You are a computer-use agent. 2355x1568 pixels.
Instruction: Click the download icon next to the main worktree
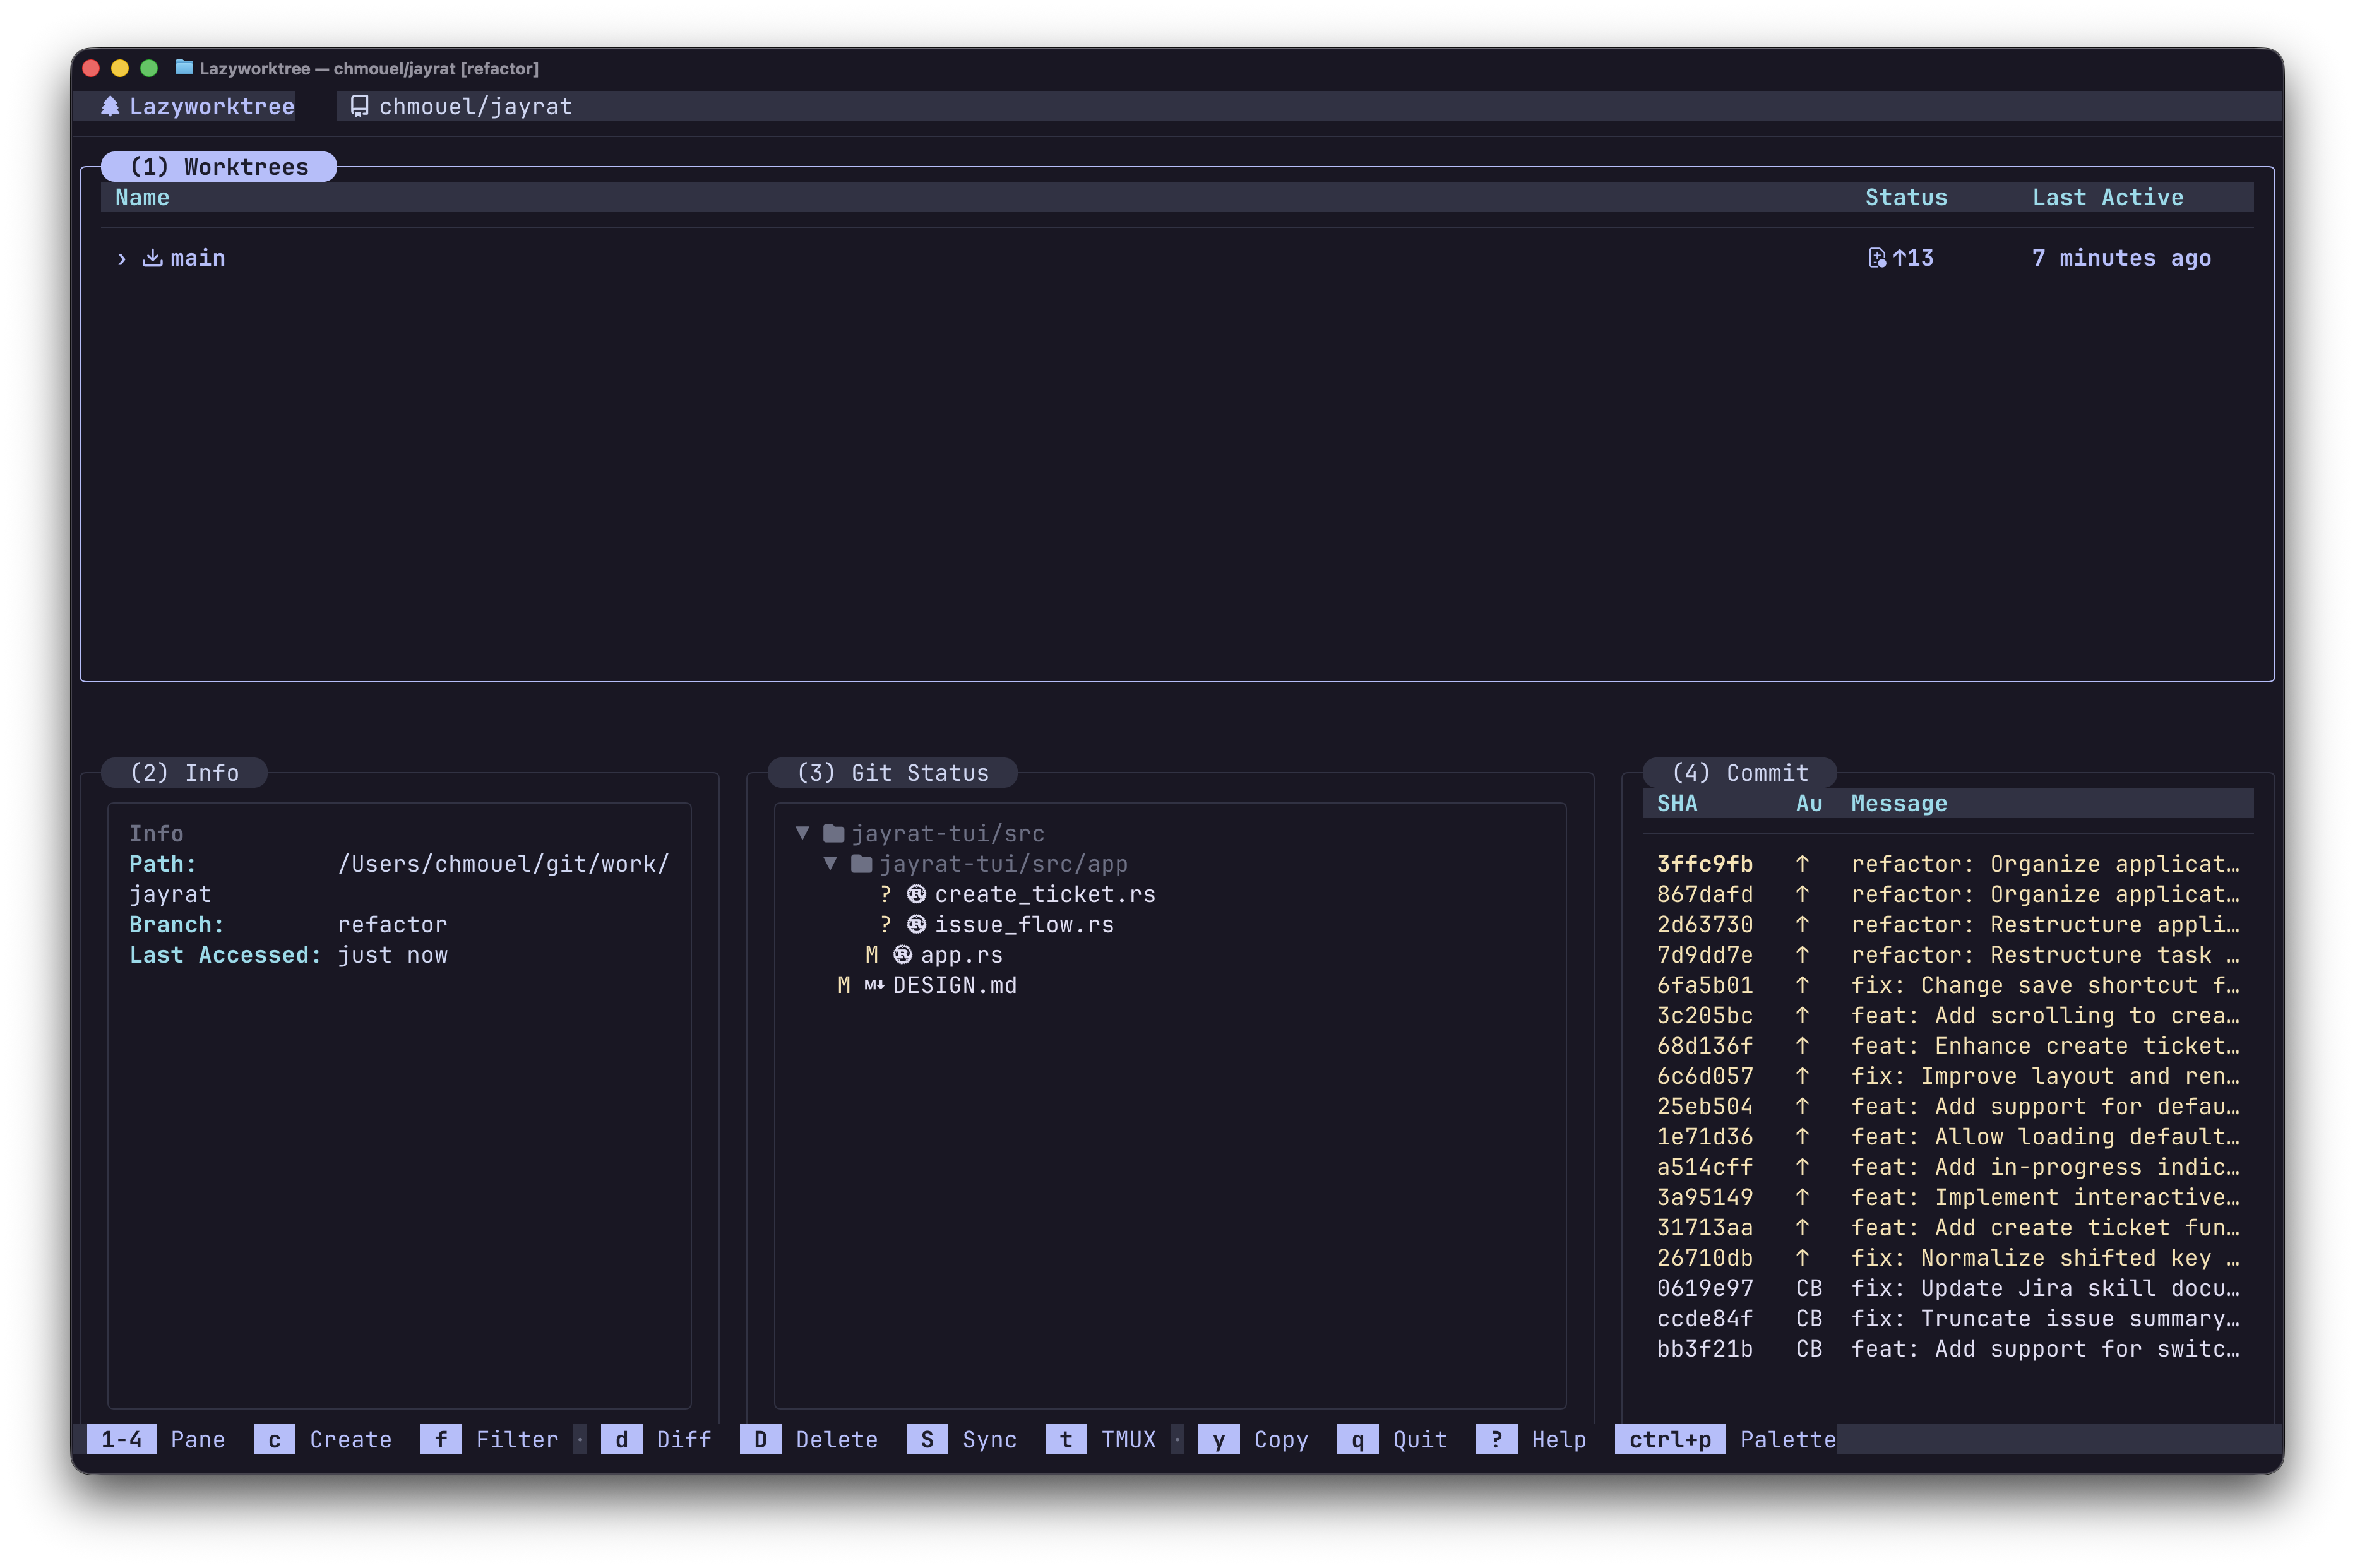point(152,257)
